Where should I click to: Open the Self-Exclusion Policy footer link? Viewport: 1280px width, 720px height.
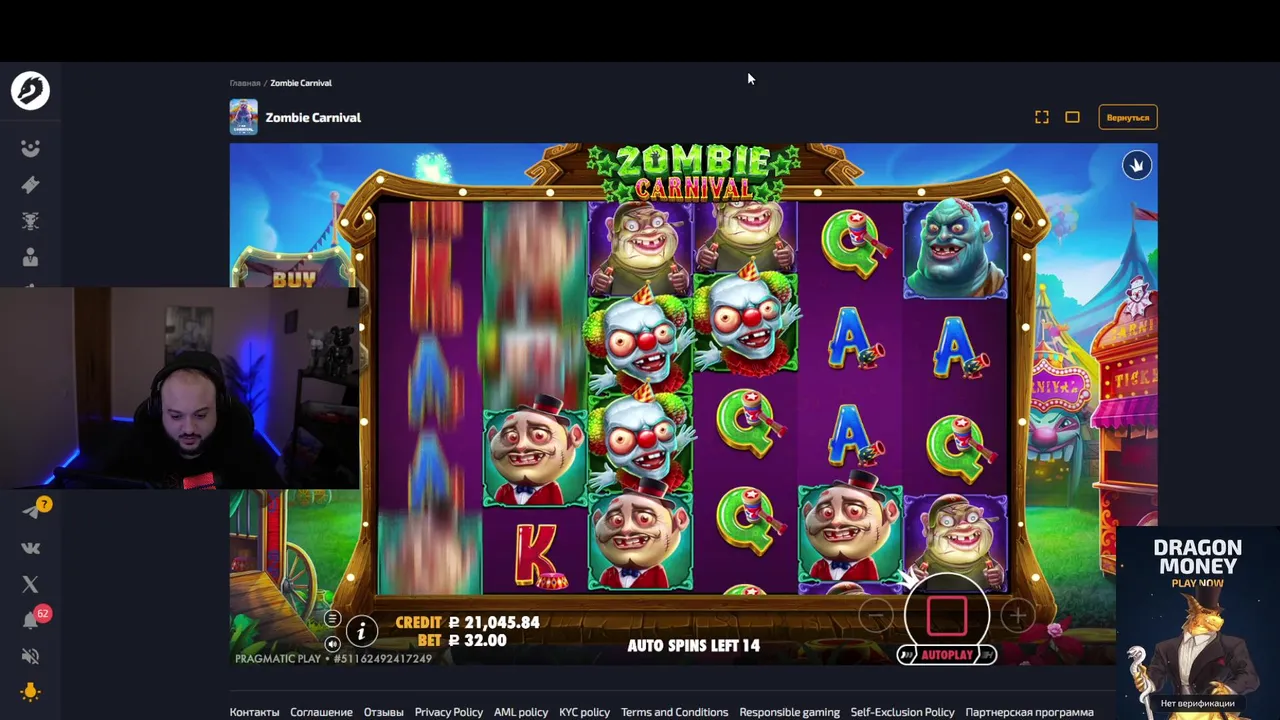[903, 712]
